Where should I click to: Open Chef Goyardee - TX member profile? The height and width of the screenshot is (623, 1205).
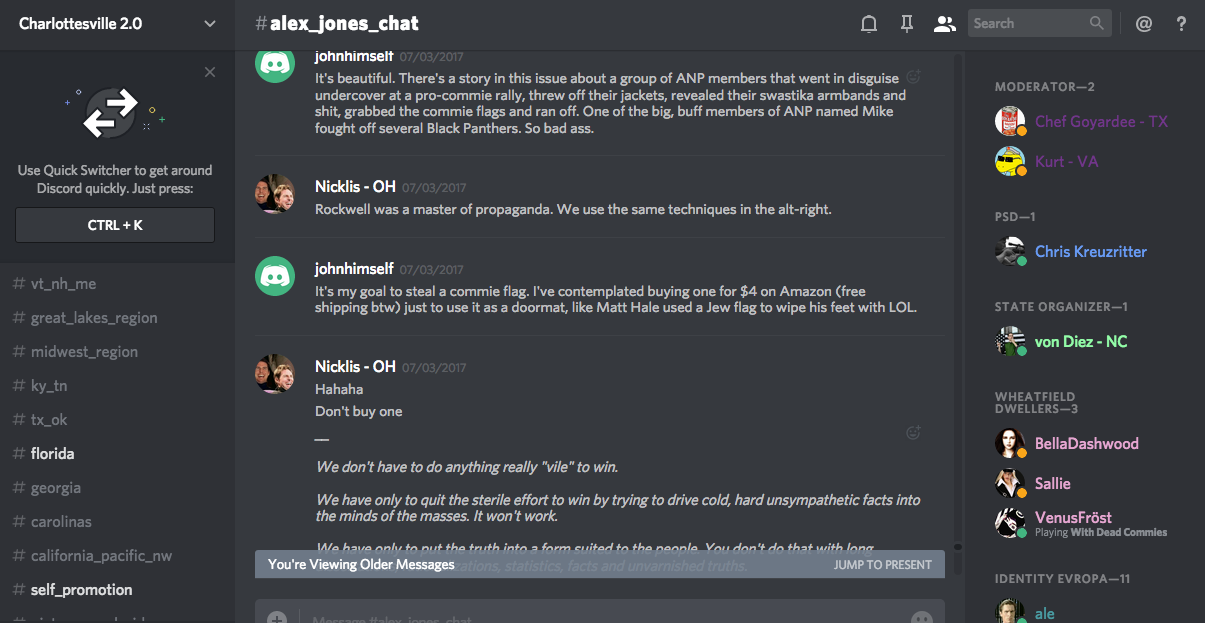pyautogui.click(x=1101, y=122)
